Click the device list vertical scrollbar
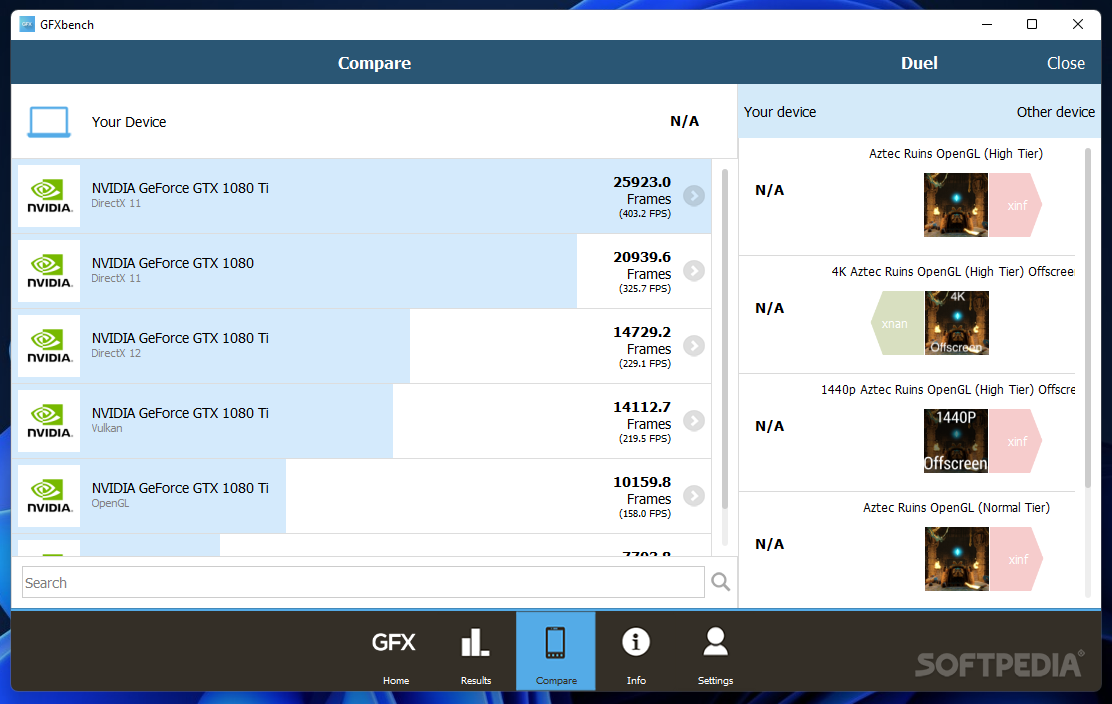The height and width of the screenshot is (704, 1112). 725,339
